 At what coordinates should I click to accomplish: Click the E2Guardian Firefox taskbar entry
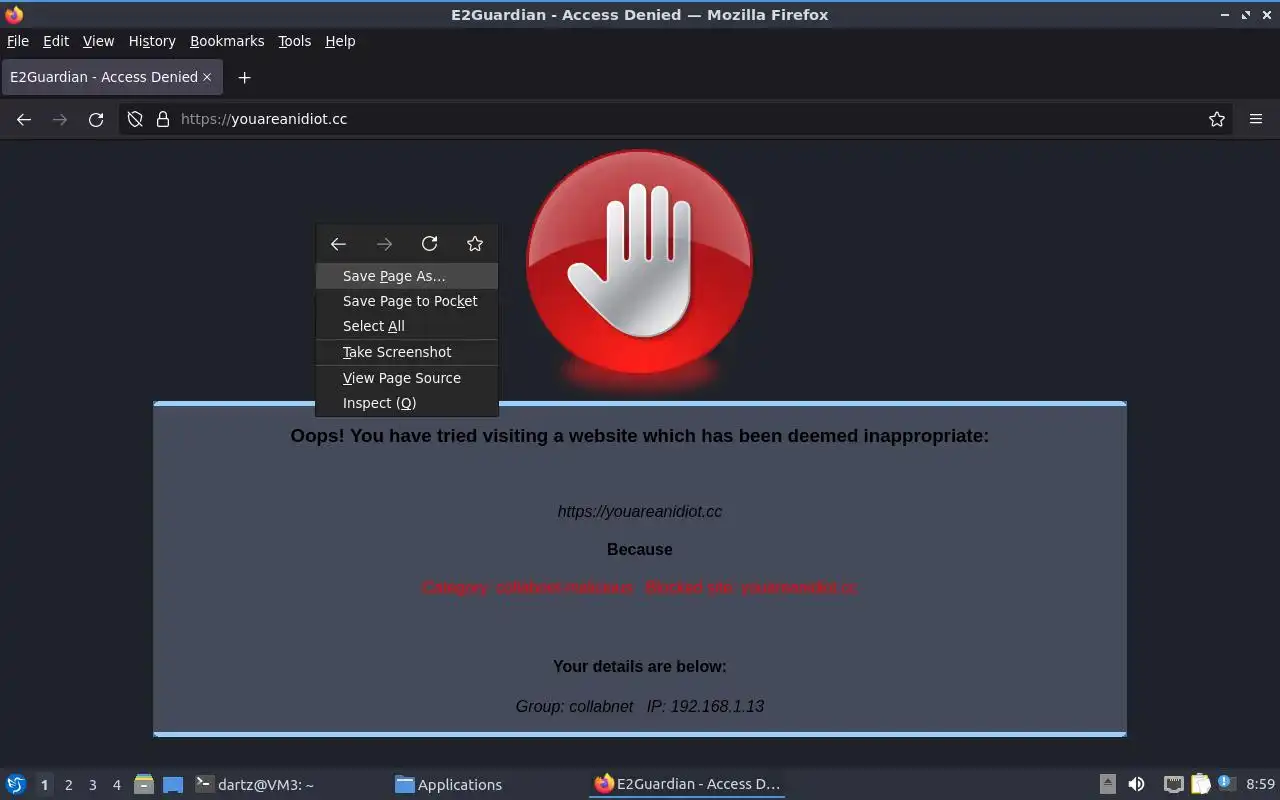687,784
